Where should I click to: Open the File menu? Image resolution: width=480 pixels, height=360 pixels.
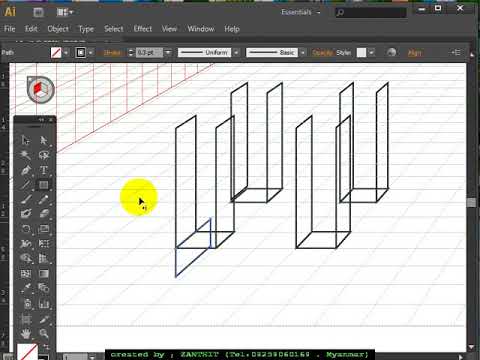point(10,29)
